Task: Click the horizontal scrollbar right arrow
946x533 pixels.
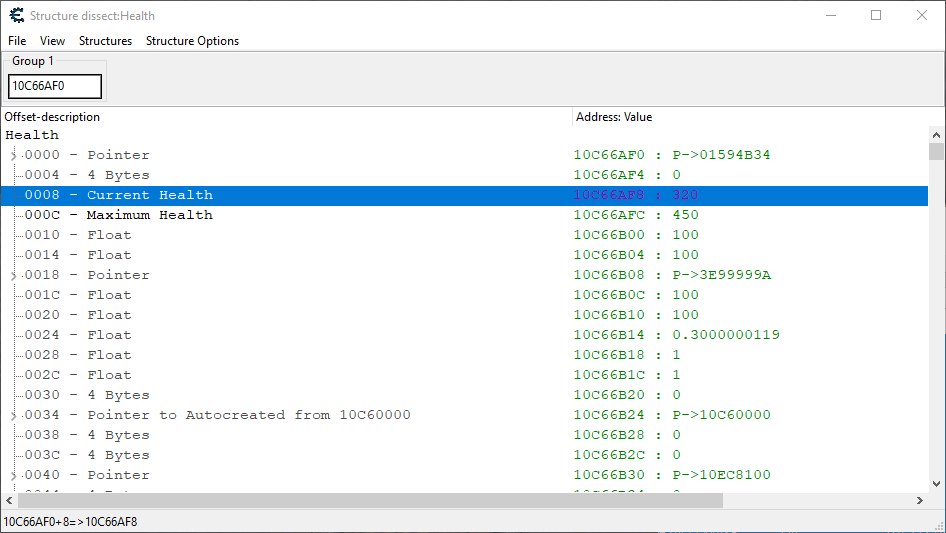Action: pyautogui.click(x=920, y=500)
